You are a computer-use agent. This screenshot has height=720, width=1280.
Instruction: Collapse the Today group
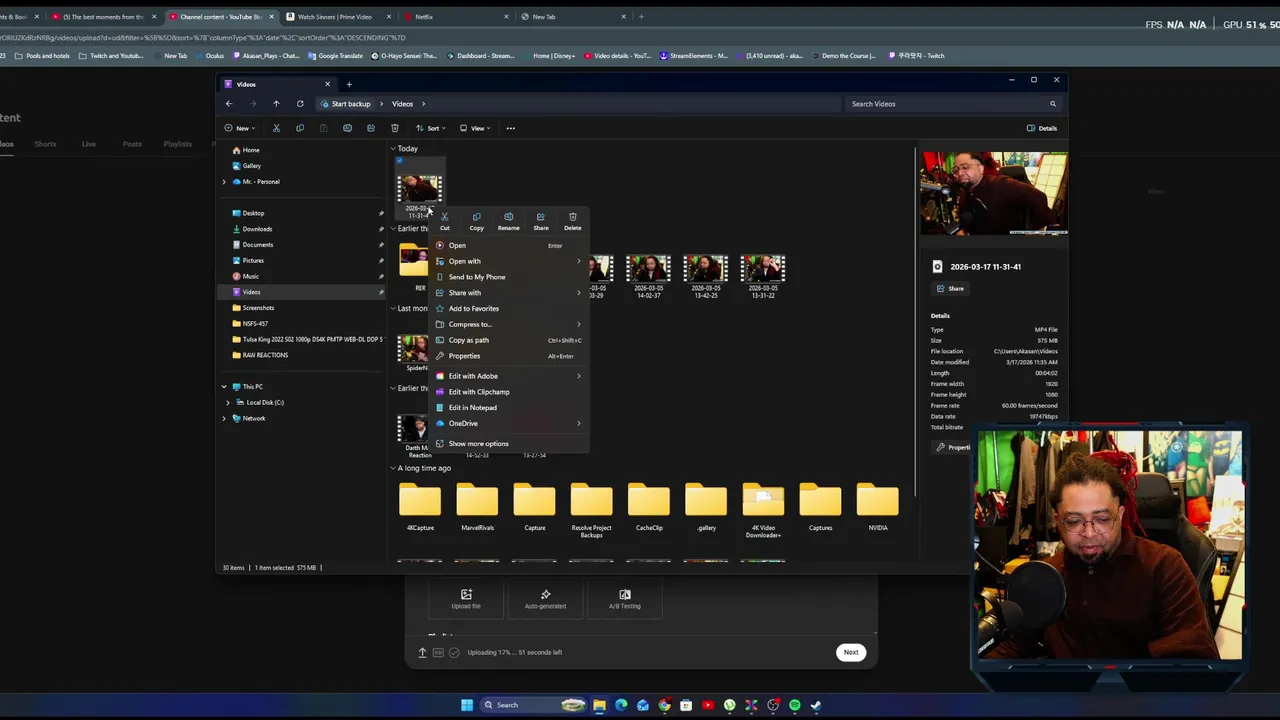(393, 149)
